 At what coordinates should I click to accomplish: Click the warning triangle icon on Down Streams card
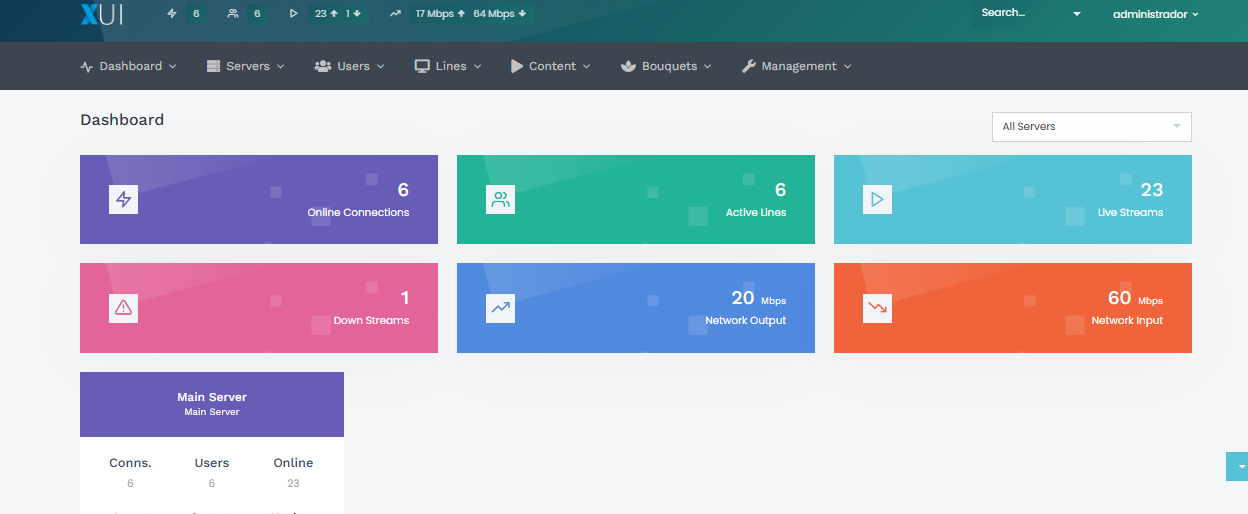click(123, 308)
